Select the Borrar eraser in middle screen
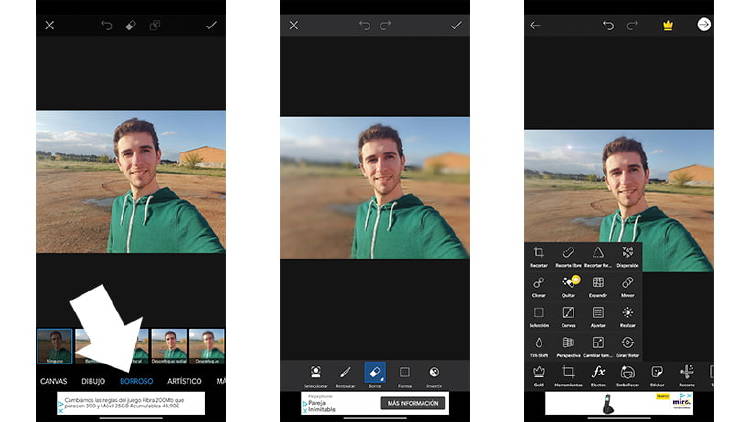750x422 pixels. click(x=375, y=373)
